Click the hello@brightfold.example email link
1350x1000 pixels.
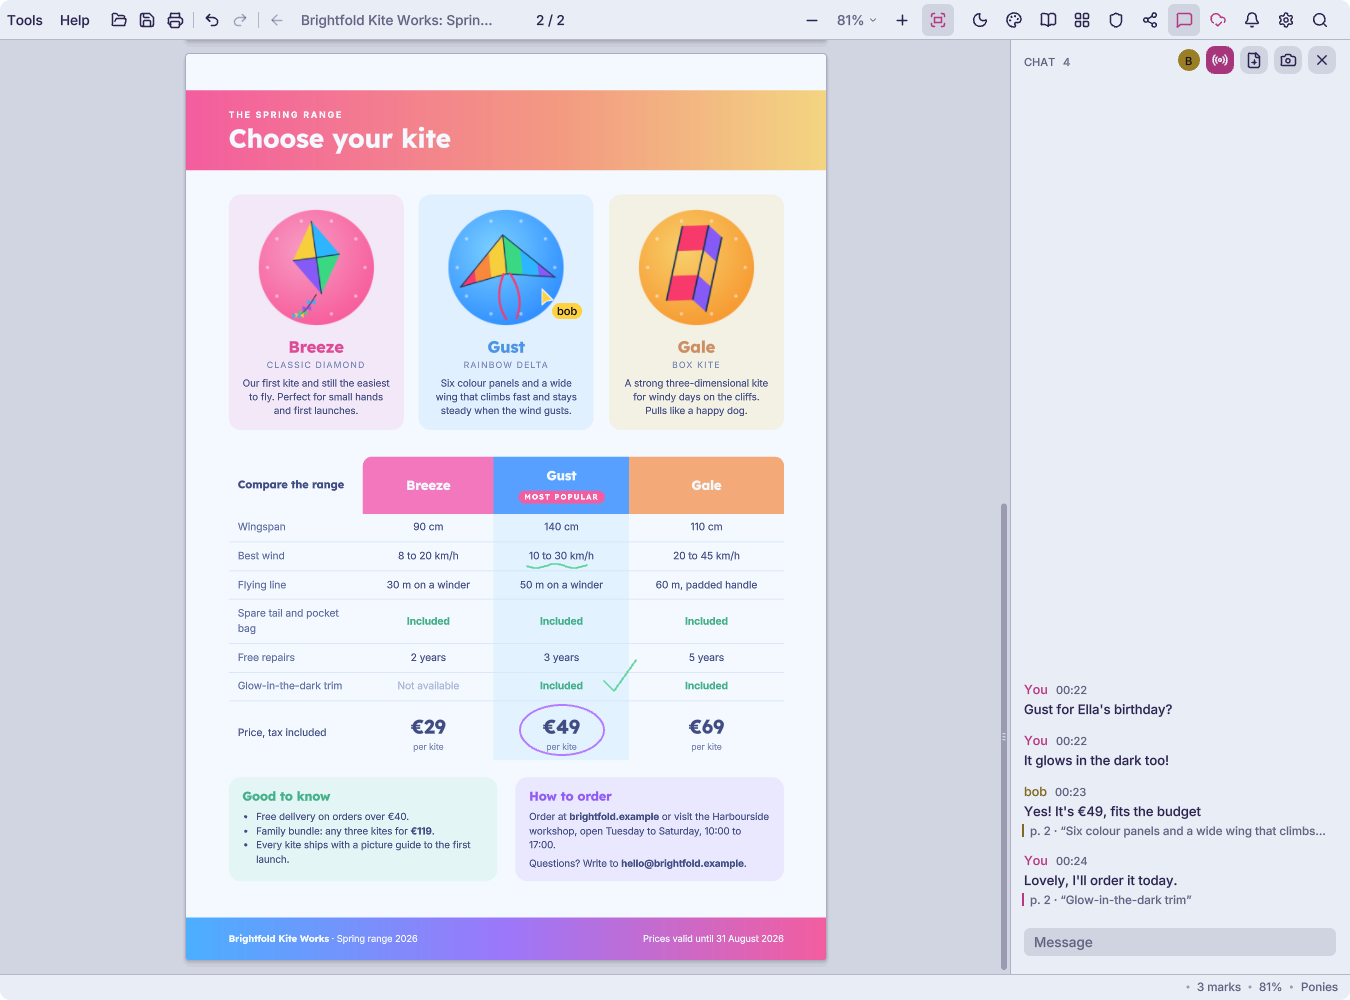[683, 864]
